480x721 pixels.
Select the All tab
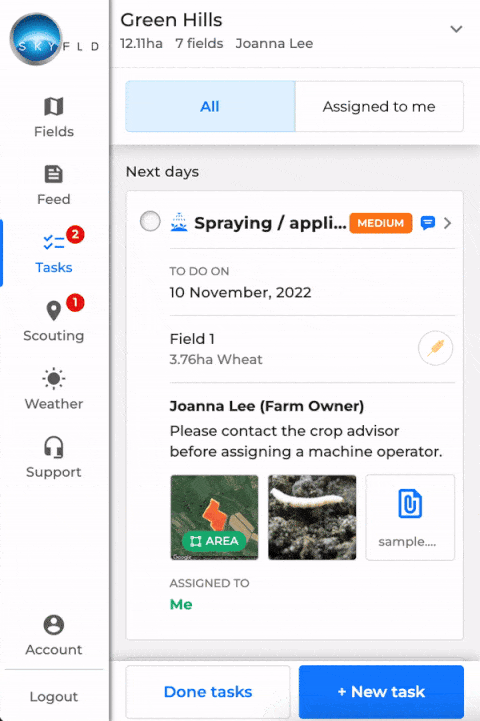[x=210, y=106]
